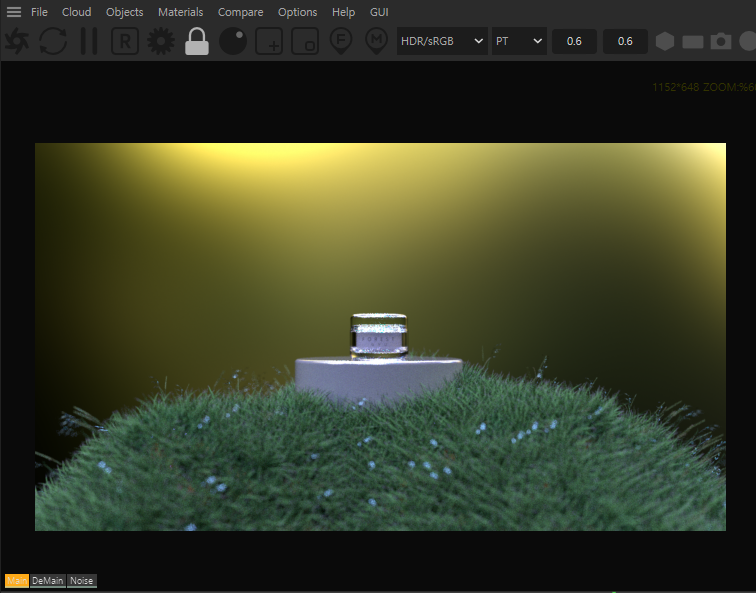The image size is (756, 593).
Task: Toggle clay mode sphere icon
Action: pos(233,41)
